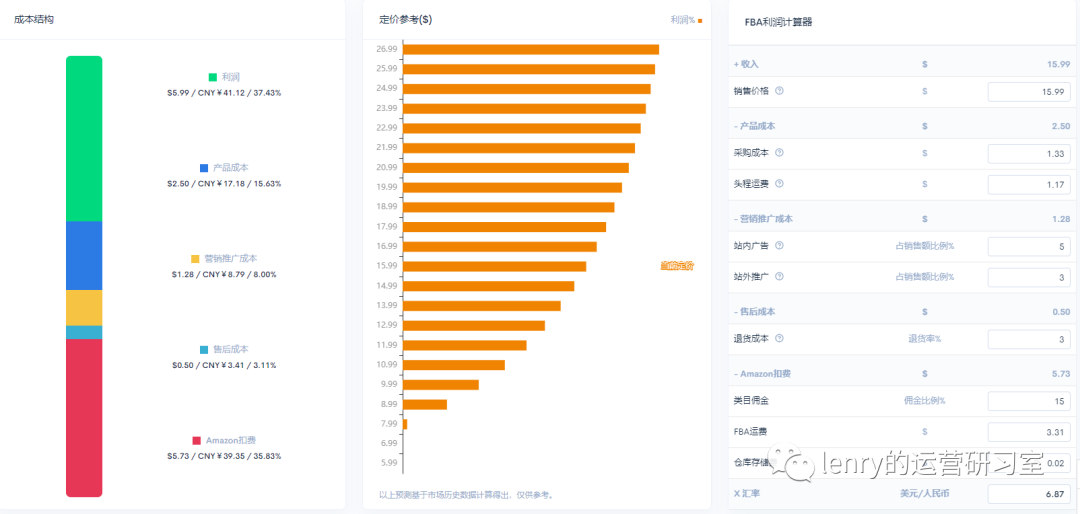Click the FBA利润计算器 panel title
This screenshot has height=514, width=1080.
click(778, 22)
